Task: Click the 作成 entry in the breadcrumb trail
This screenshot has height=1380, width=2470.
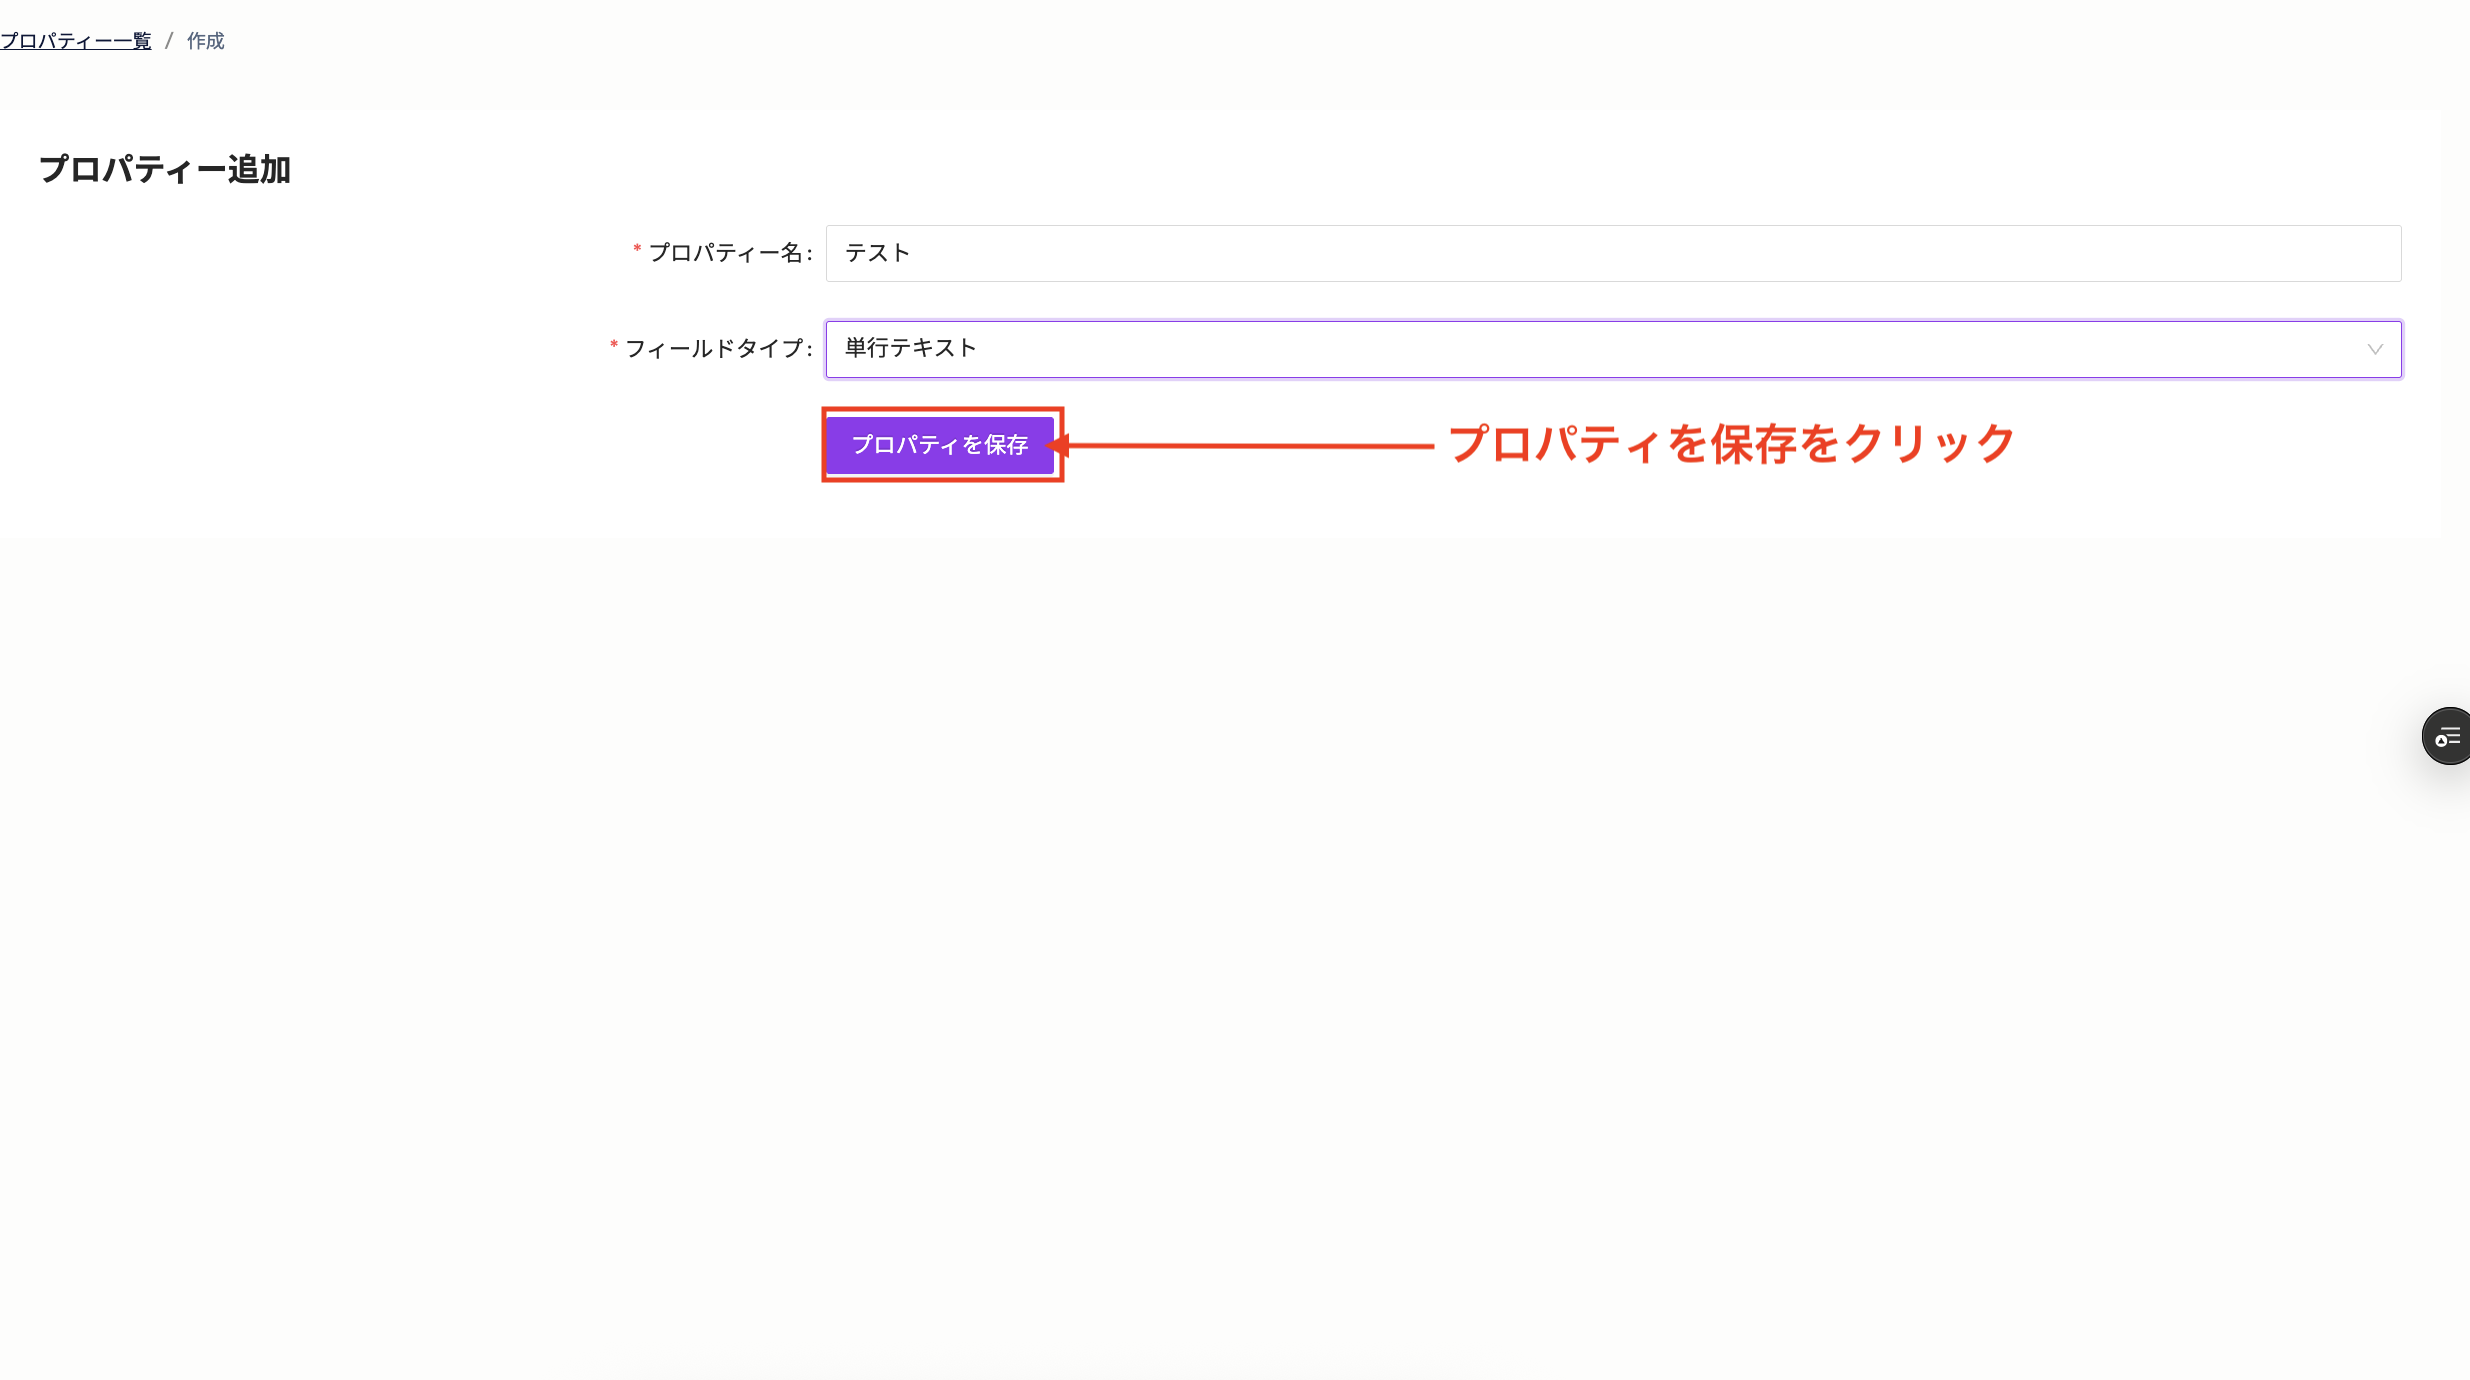Action: (205, 41)
